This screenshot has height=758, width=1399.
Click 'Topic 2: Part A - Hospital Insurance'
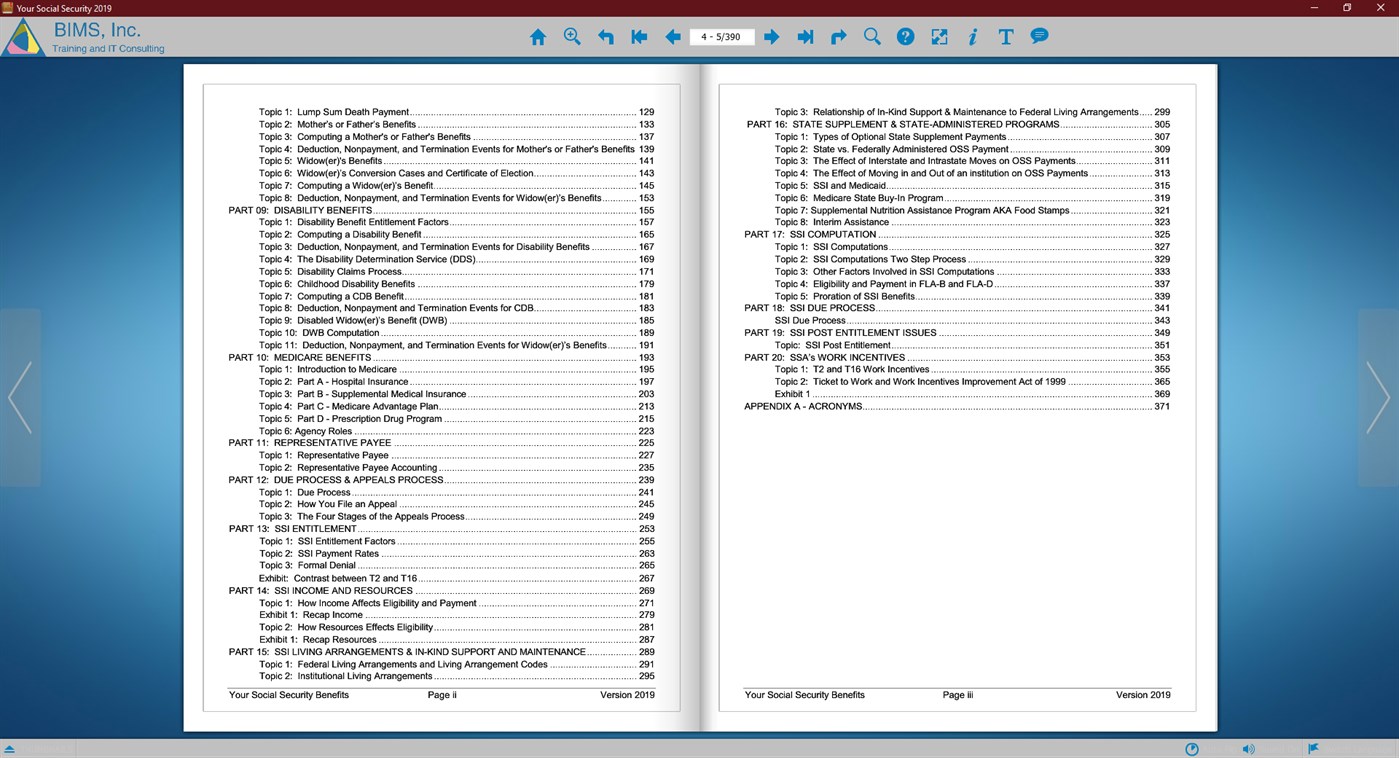456,382
